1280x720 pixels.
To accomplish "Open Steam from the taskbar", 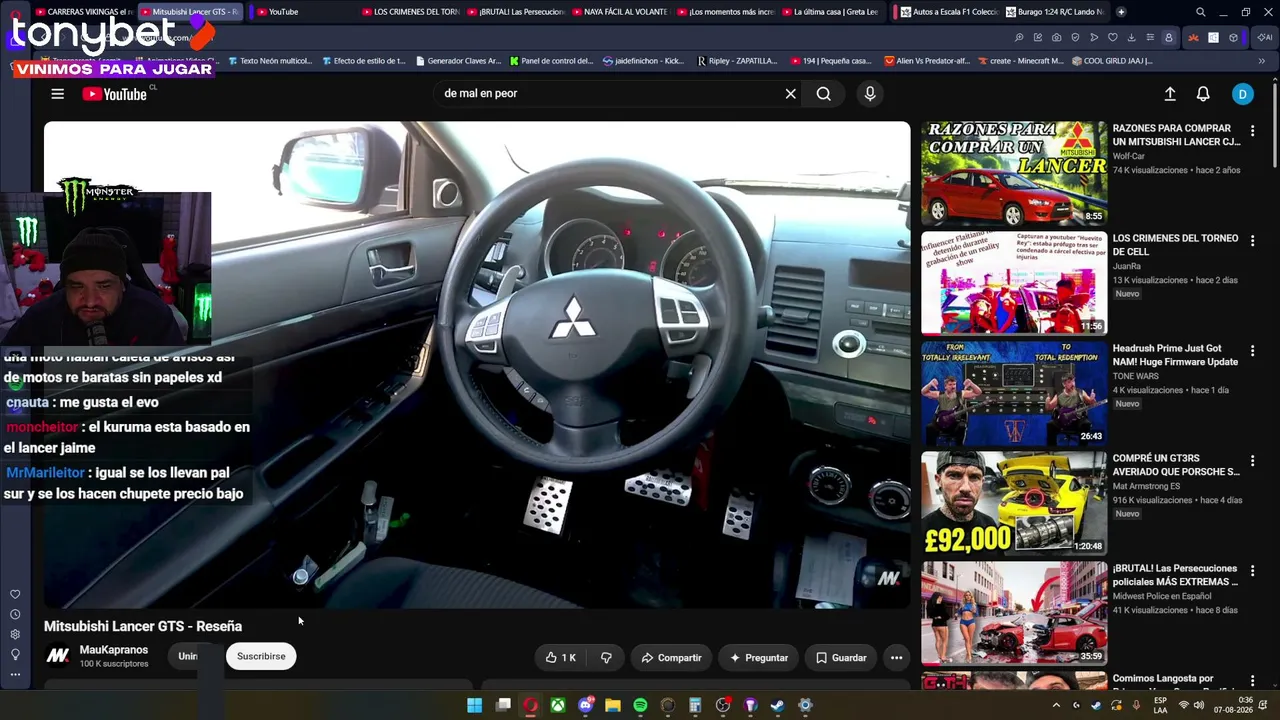I will pyautogui.click(x=777, y=705).
